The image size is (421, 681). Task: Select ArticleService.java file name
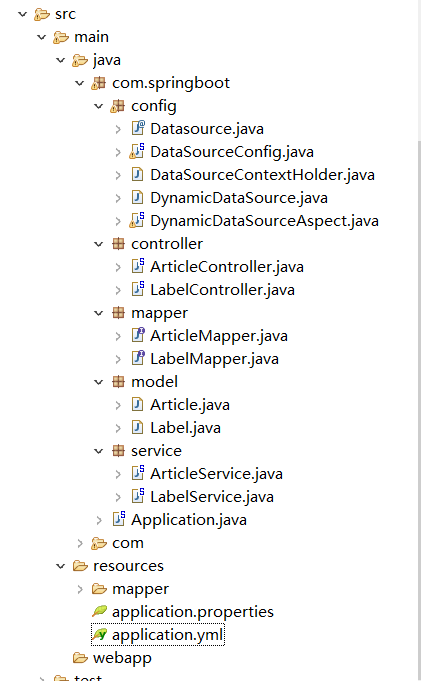[216, 474]
